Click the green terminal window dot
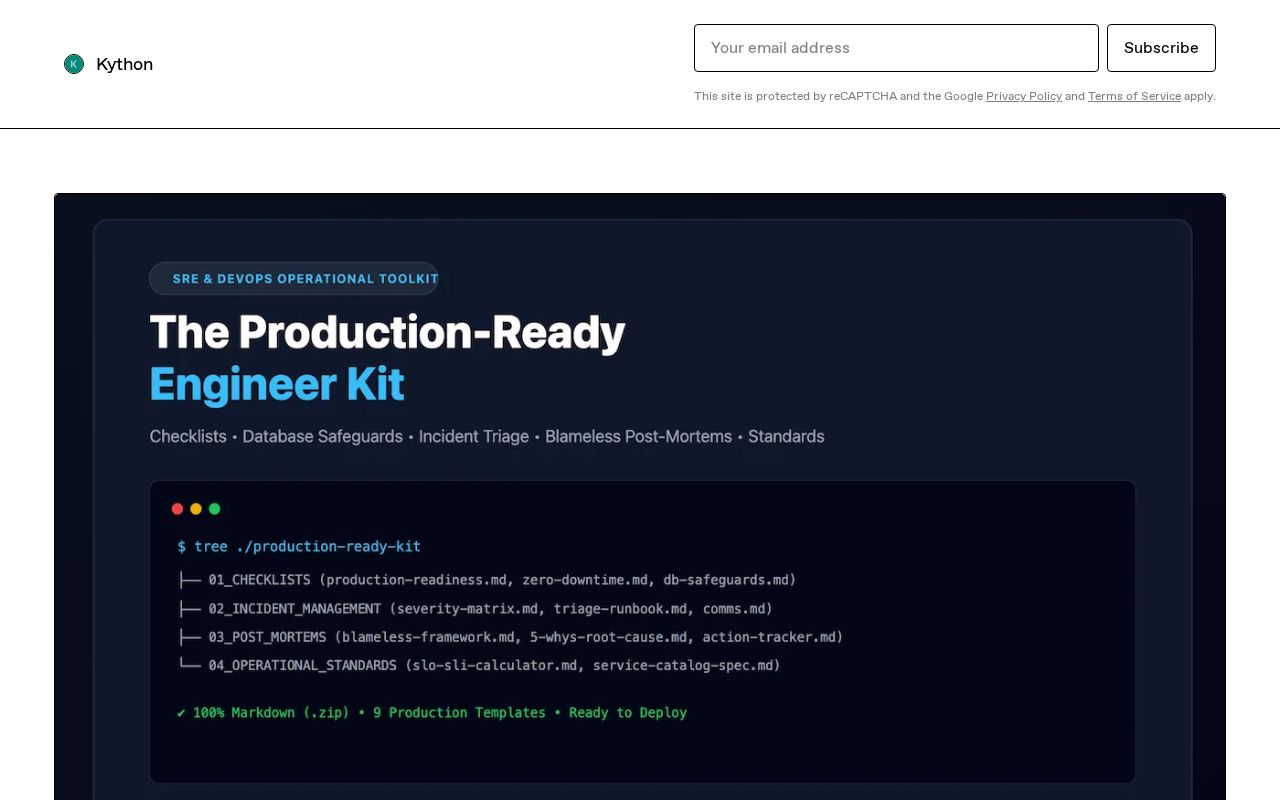The image size is (1280, 800). click(214, 509)
